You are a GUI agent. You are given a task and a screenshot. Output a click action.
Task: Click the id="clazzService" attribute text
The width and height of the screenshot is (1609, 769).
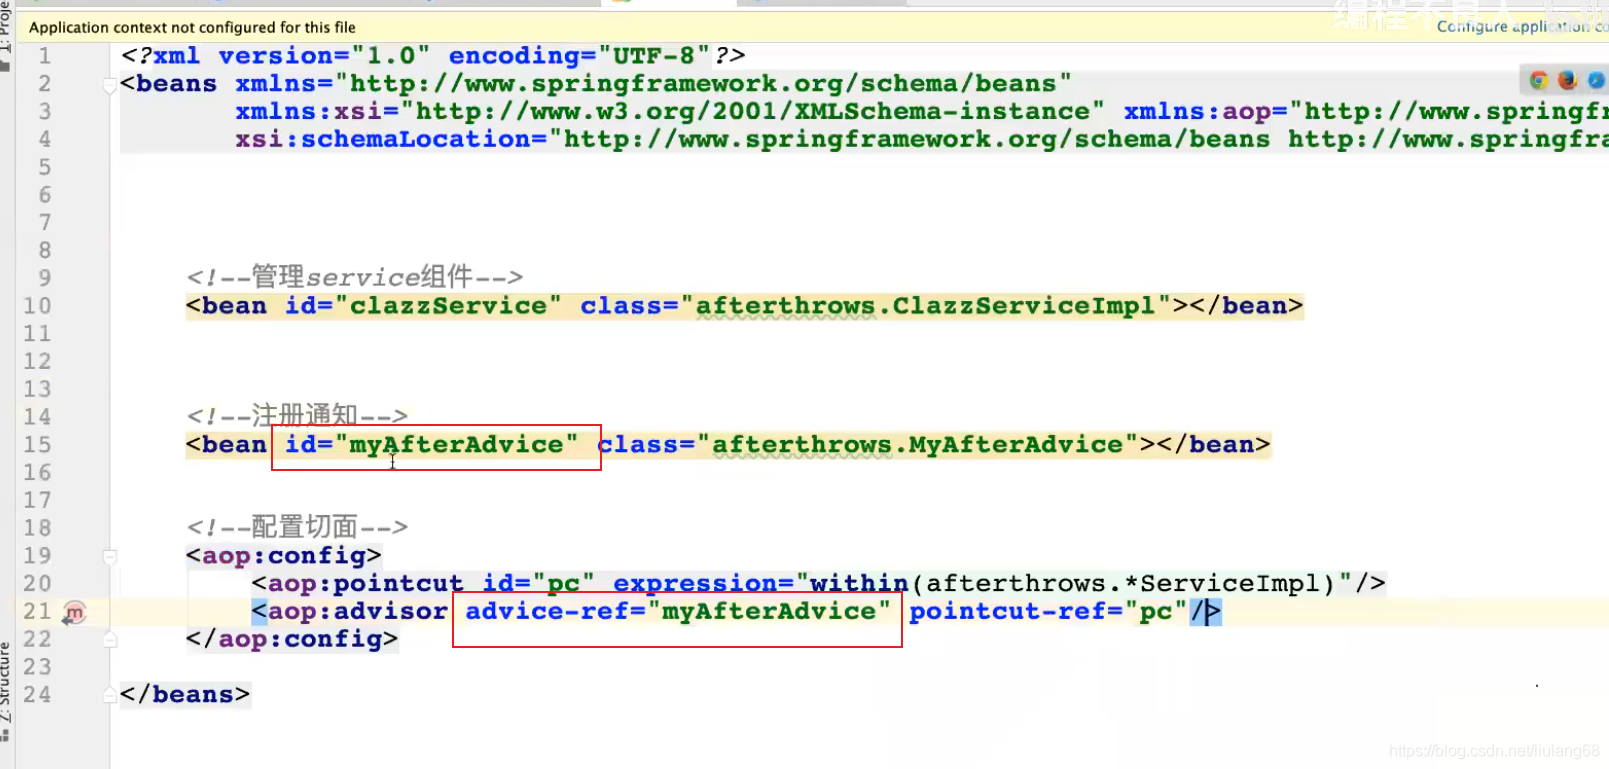pos(423,306)
